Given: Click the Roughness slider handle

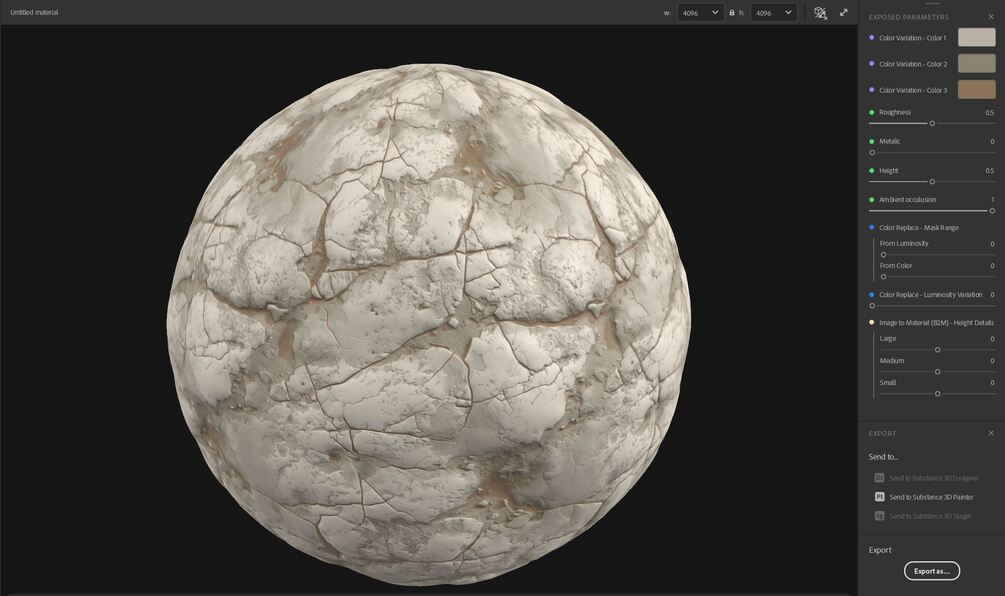Looking at the screenshot, I should click(932, 123).
